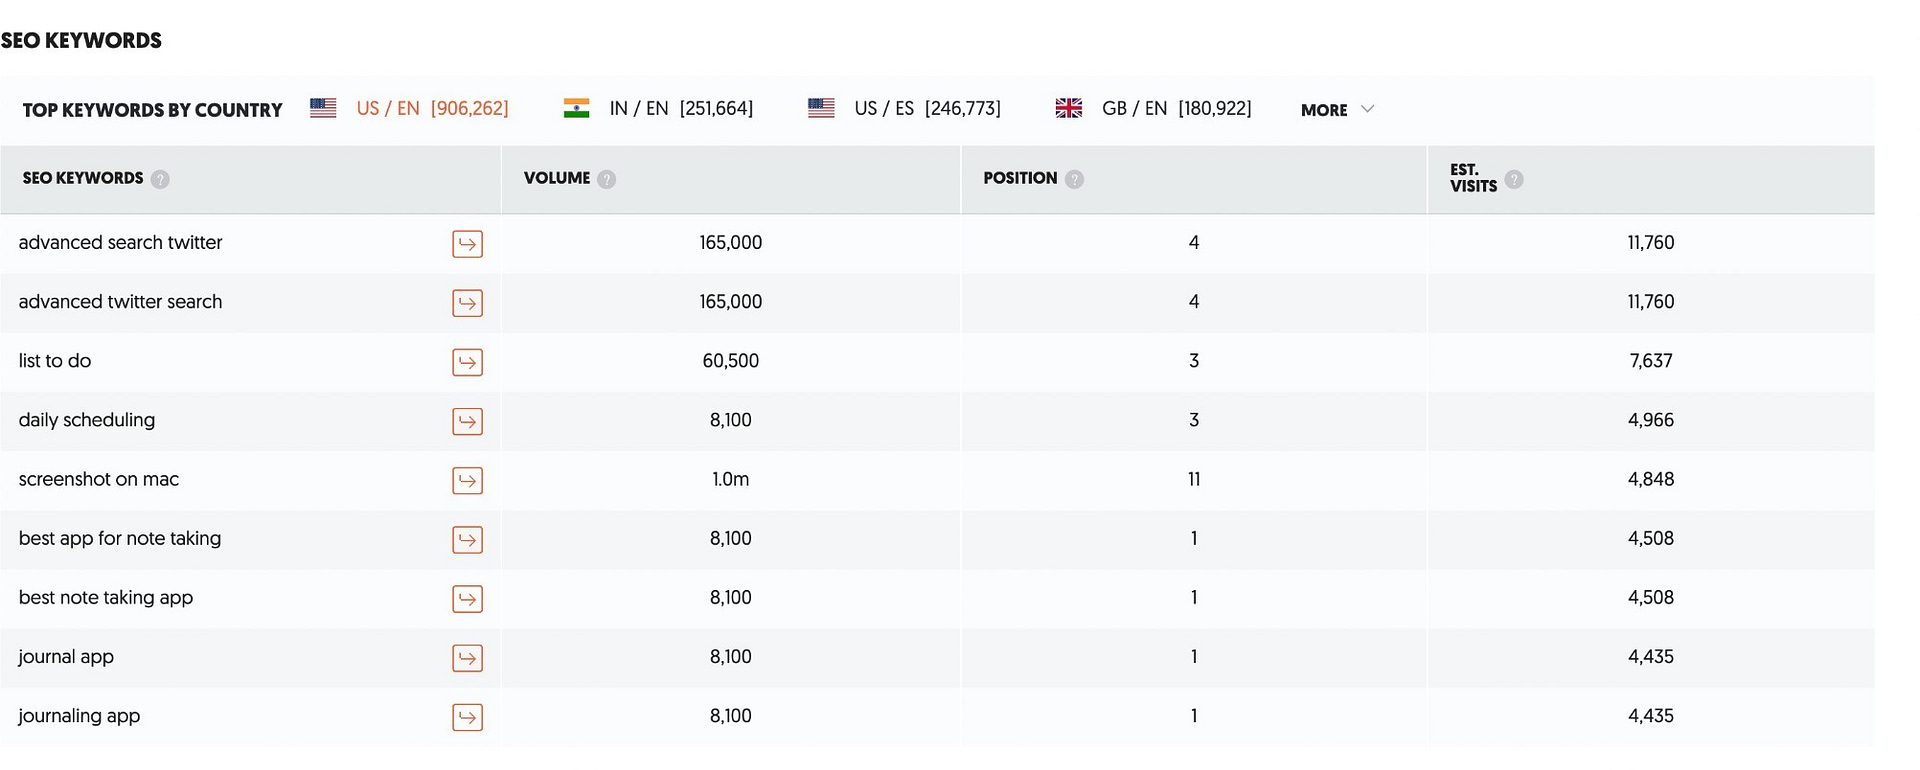Image resolution: width=1920 pixels, height=770 pixels.
Task: Open arrow icon for 'screenshot on mac'
Action: pyautogui.click(x=467, y=480)
